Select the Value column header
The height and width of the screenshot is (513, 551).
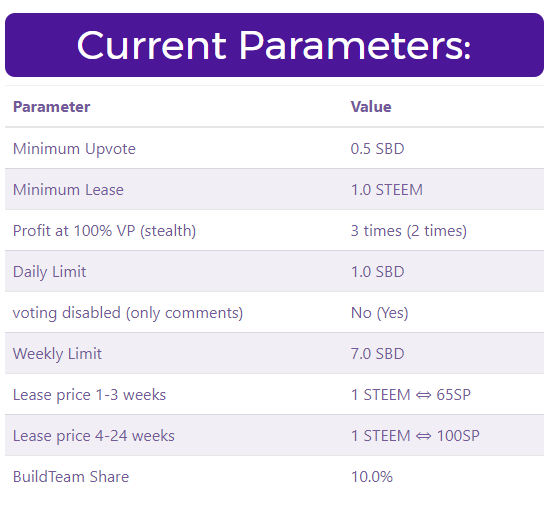click(x=371, y=107)
